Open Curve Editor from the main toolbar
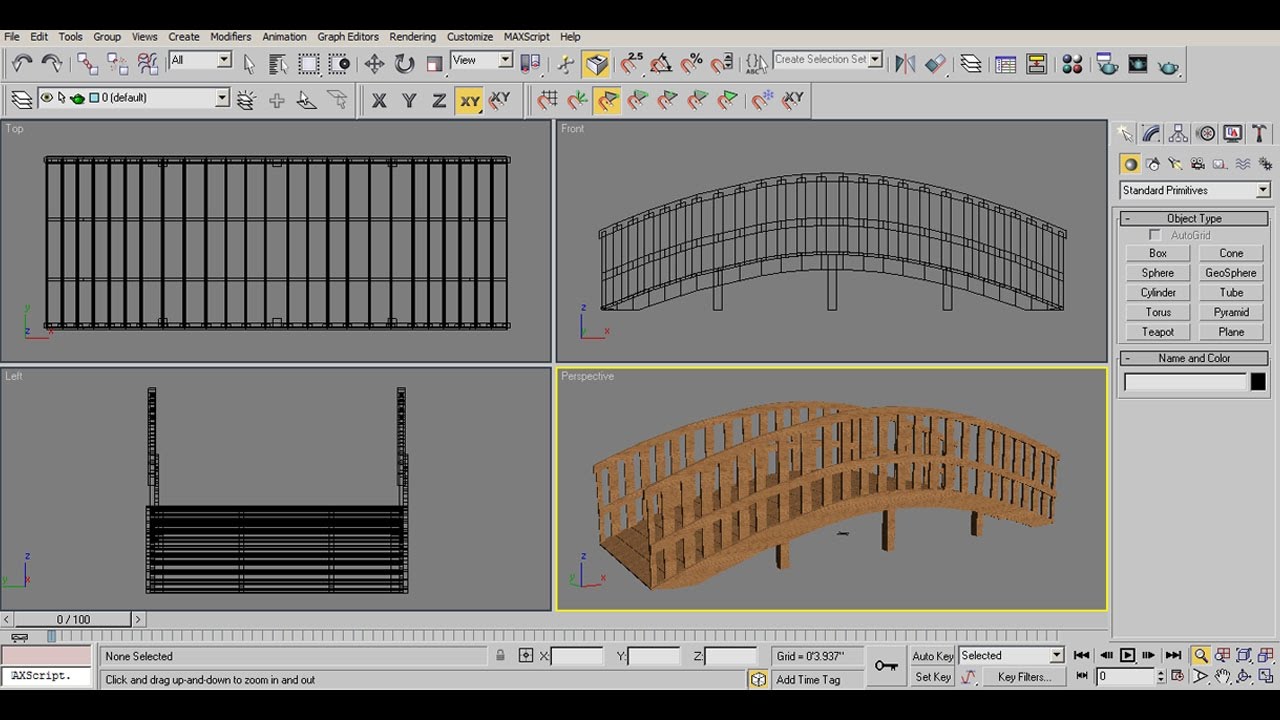The height and width of the screenshot is (720, 1280). pos(1006,64)
